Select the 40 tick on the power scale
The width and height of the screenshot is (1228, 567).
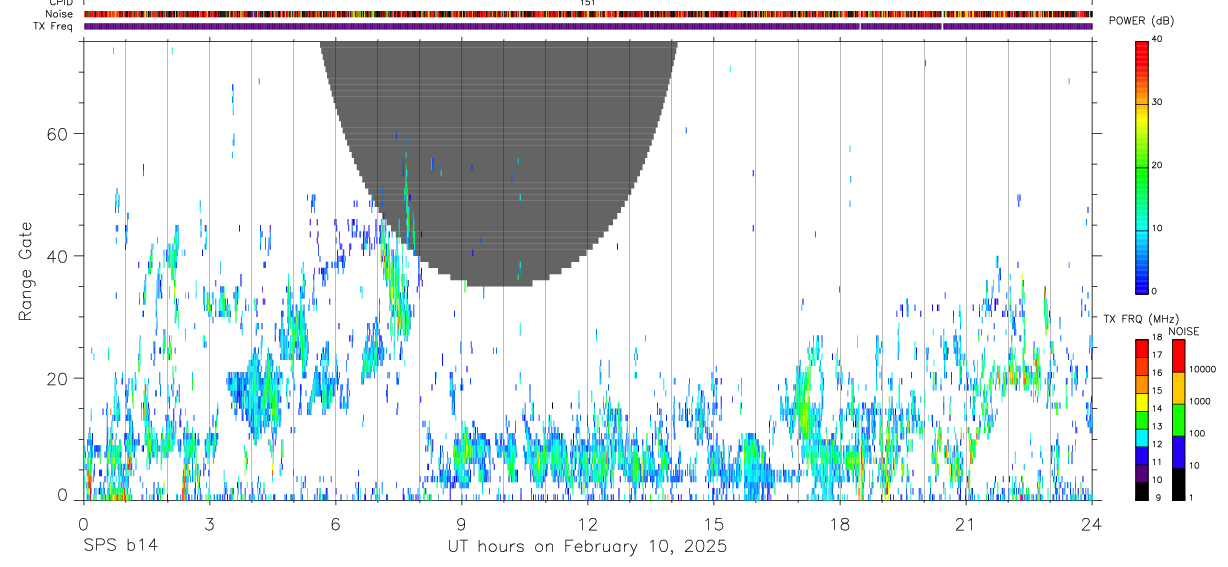tap(1159, 39)
